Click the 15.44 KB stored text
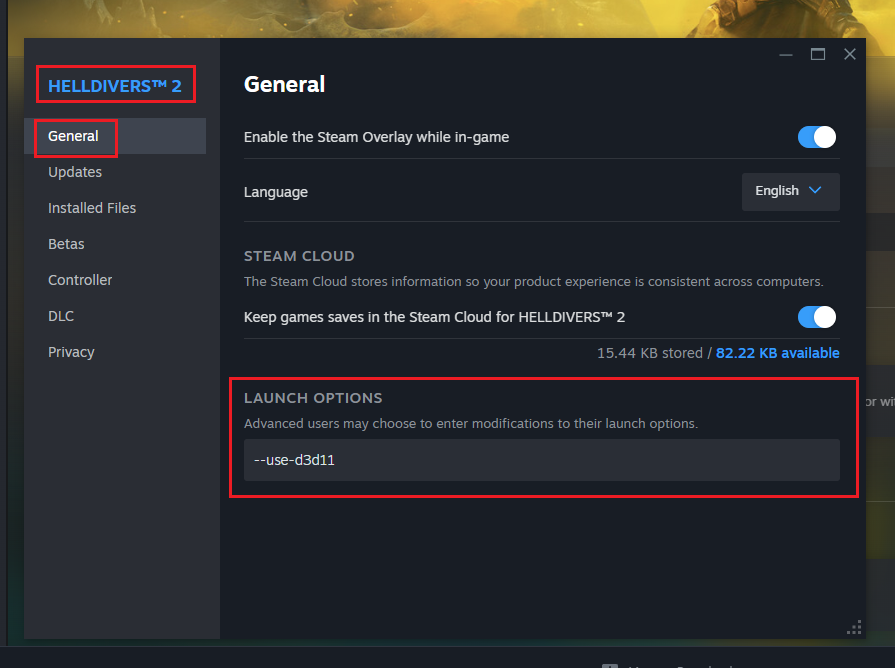 tap(650, 353)
